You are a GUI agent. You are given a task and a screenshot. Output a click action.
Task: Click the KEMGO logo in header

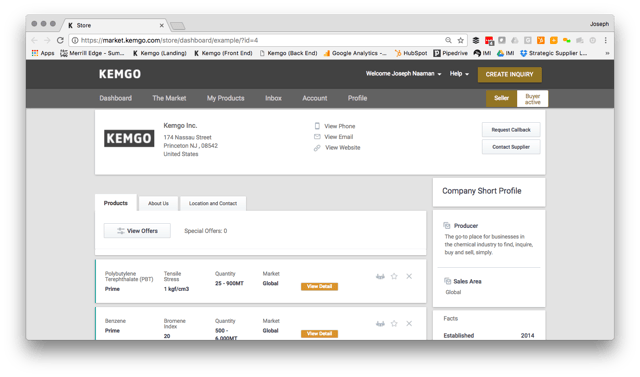[120, 74]
